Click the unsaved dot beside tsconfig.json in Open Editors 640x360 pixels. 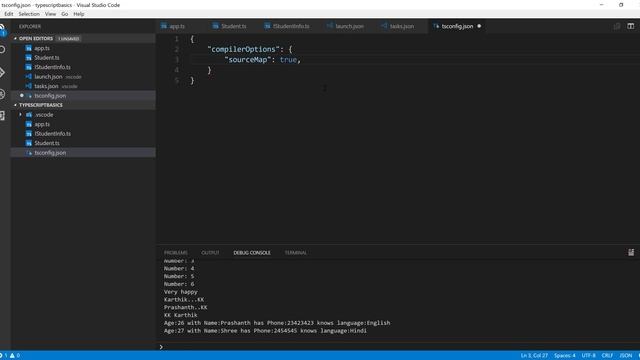point(22,96)
